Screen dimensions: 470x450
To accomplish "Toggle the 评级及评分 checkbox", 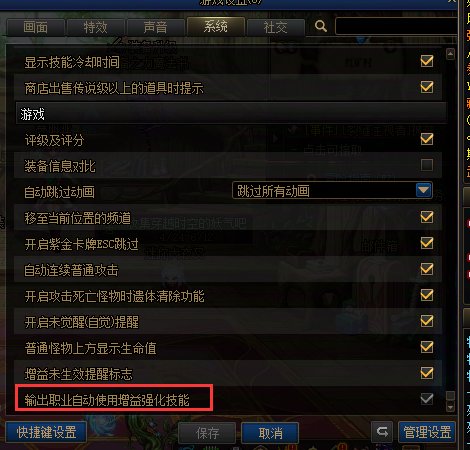I will pos(427,139).
